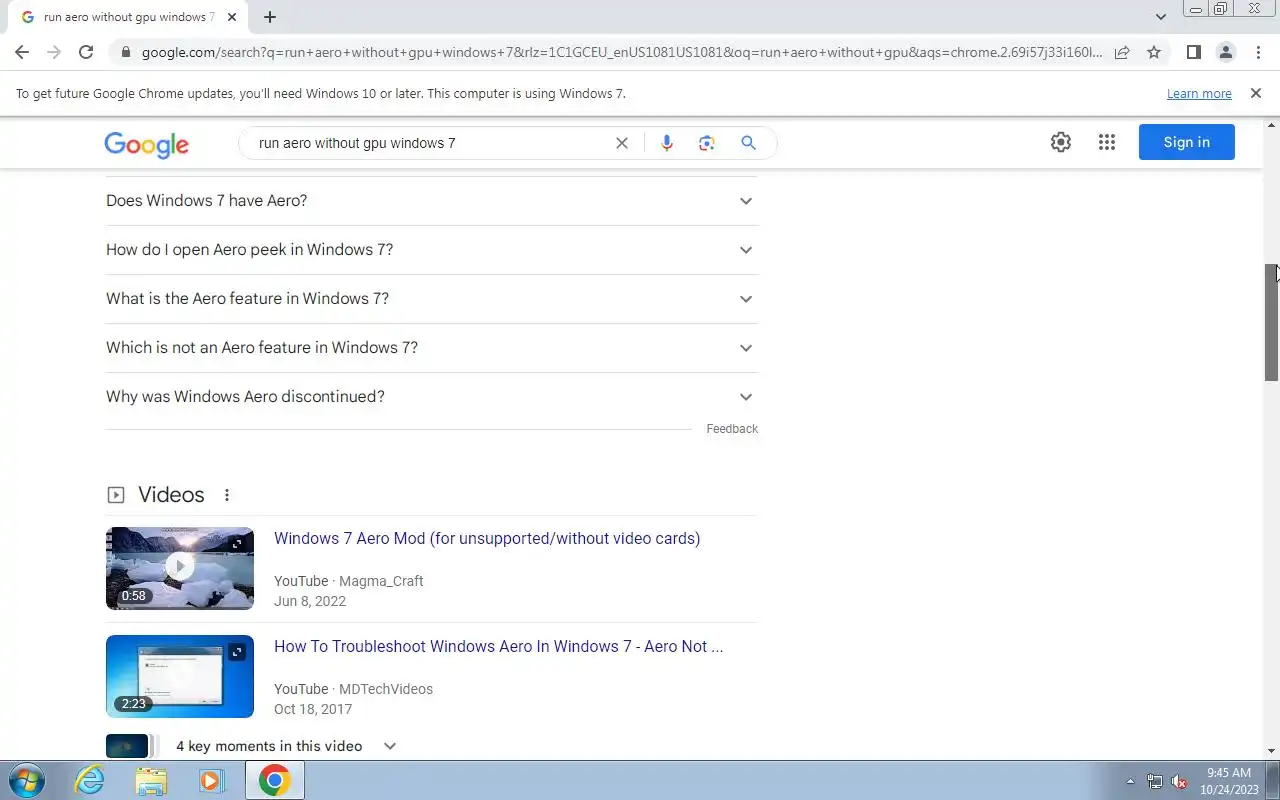The image size is (1280, 800).
Task: Open 'How To Troubleshoot Windows Aero' link
Action: pyautogui.click(x=498, y=646)
